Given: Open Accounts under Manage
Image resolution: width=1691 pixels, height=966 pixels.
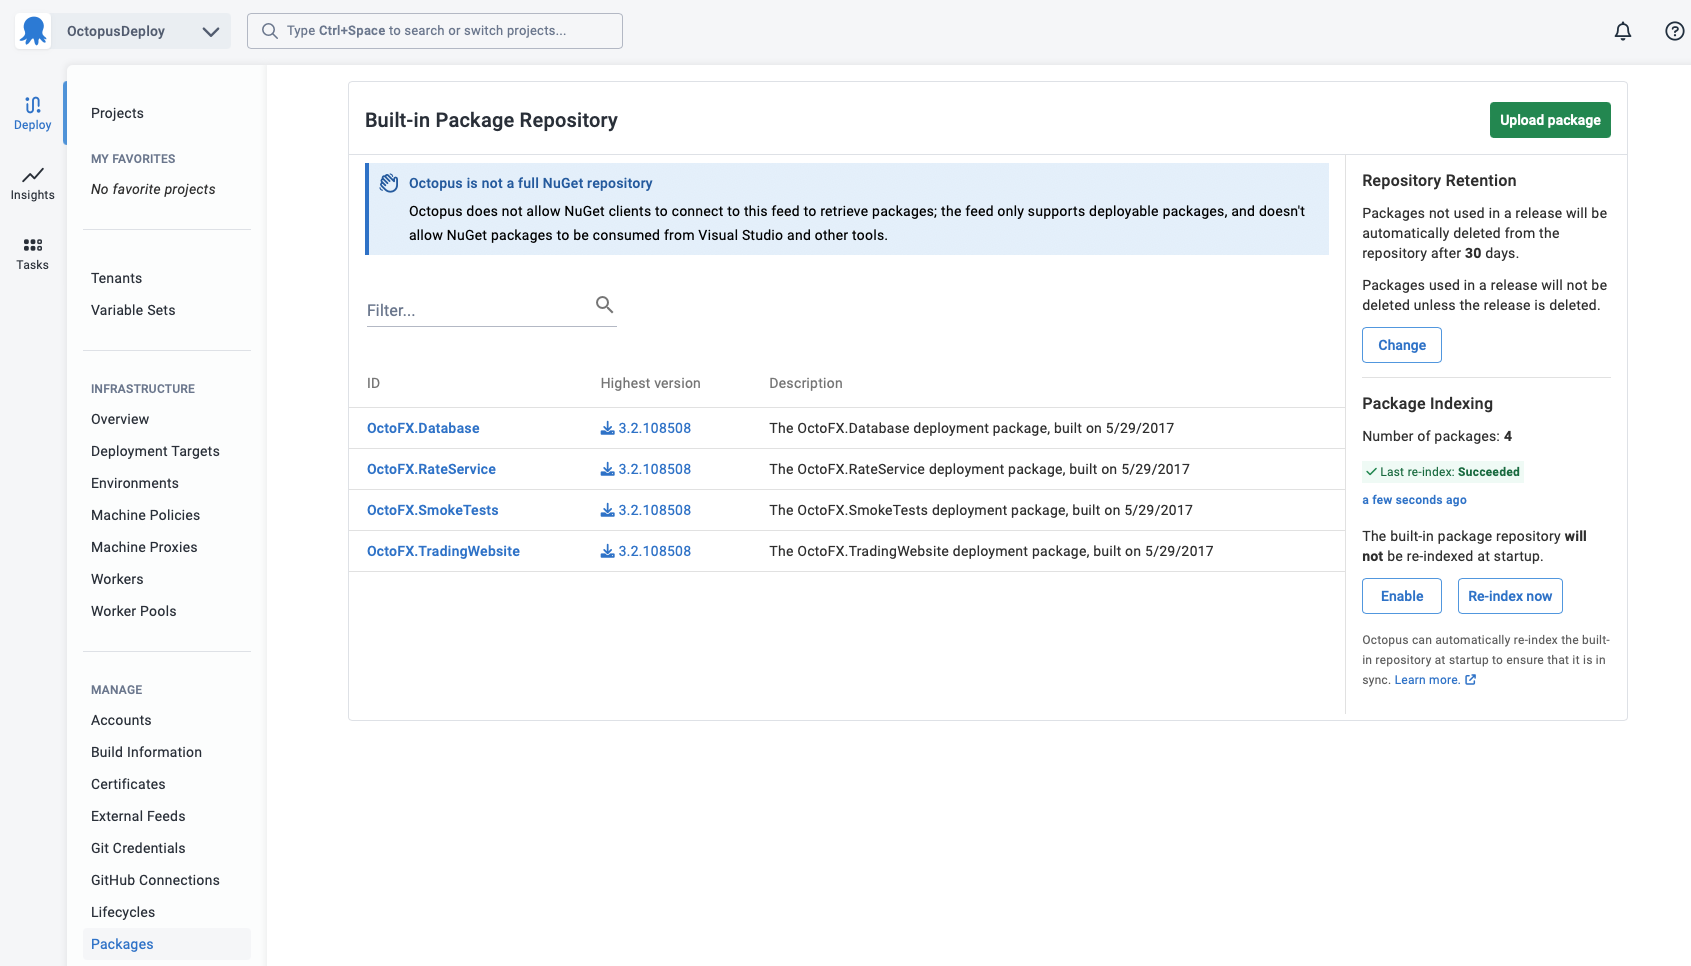Looking at the screenshot, I should [x=121, y=720].
